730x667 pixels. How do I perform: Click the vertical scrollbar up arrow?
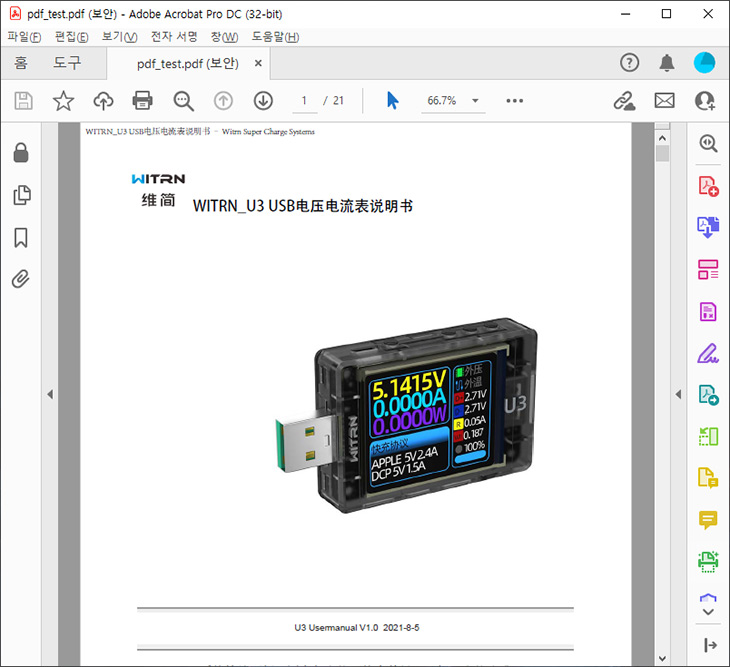tap(662, 138)
